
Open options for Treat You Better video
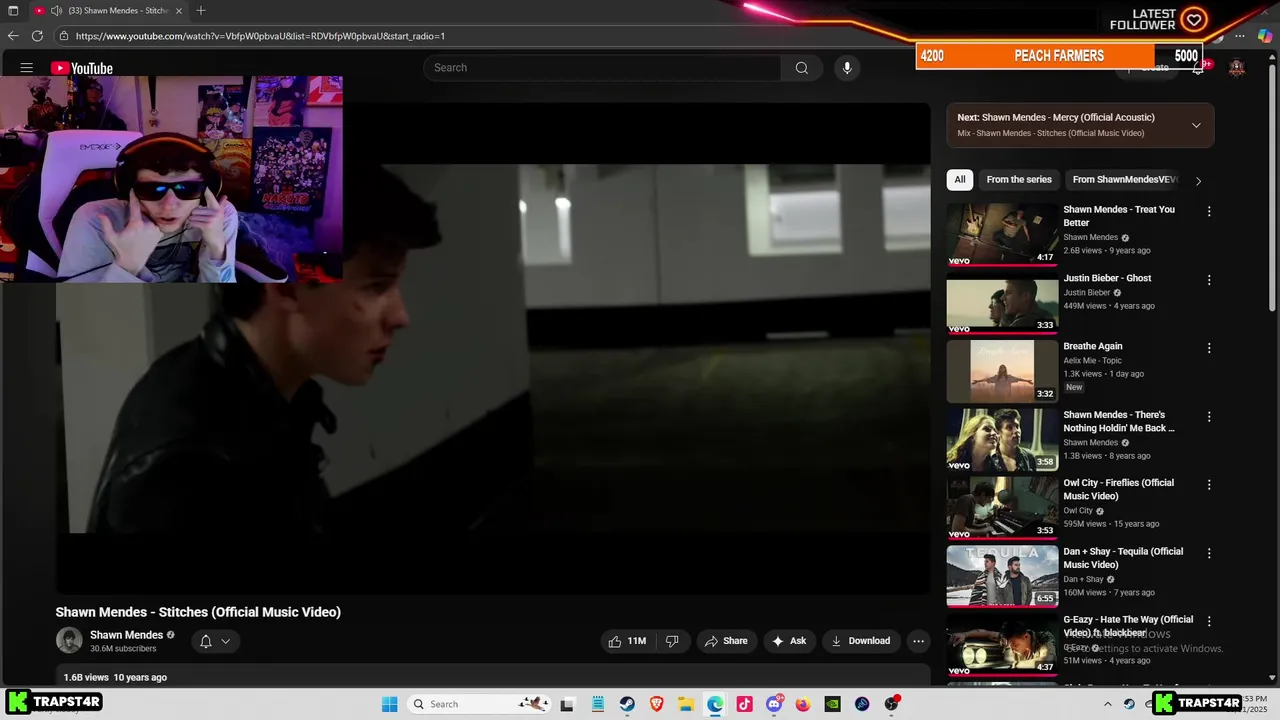click(x=1209, y=212)
